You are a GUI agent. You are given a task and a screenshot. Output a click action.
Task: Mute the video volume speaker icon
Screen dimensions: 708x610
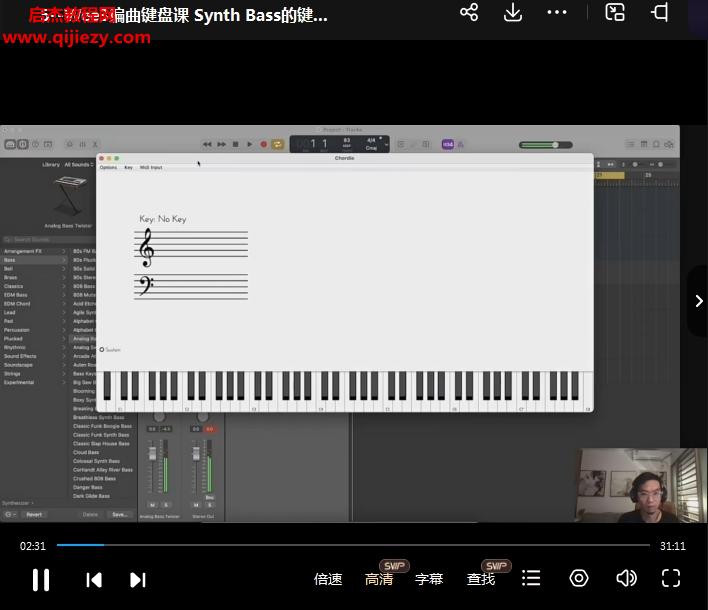(x=626, y=578)
